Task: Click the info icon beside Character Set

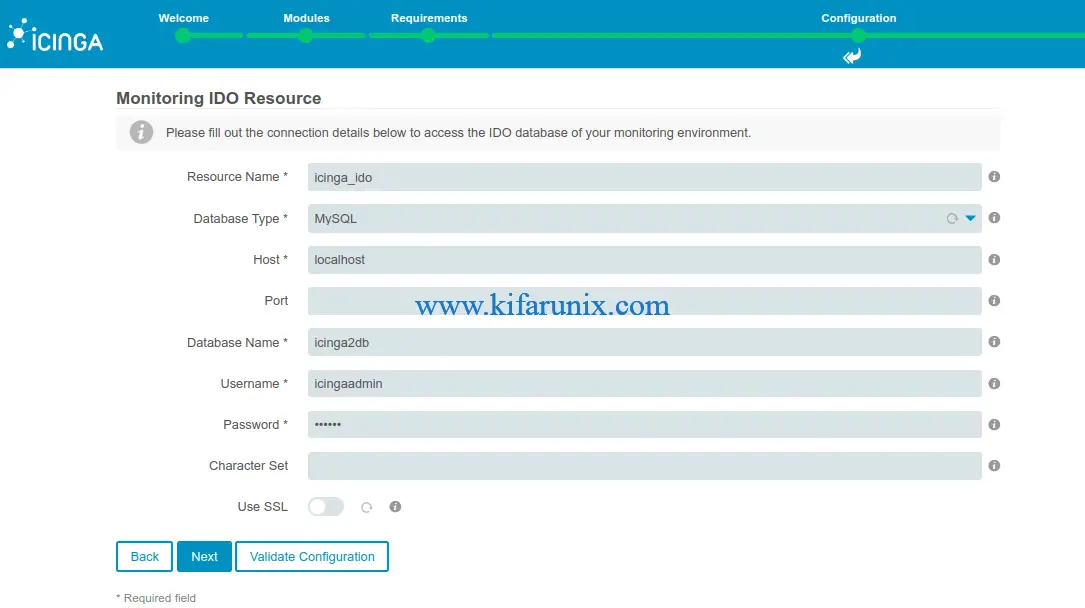Action: click(x=994, y=466)
